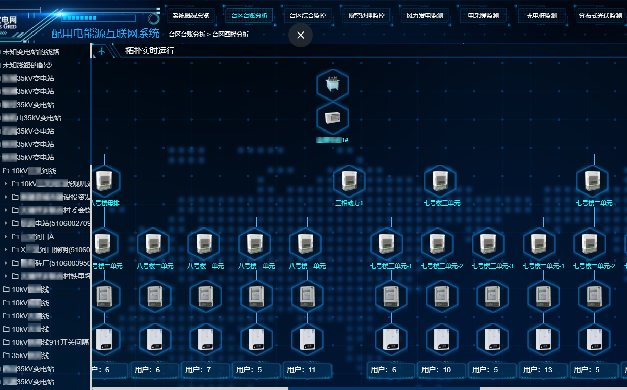The image size is (627, 390).
Task: Click the white appliance icon above 用户: 11
Action: [x=307, y=340]
